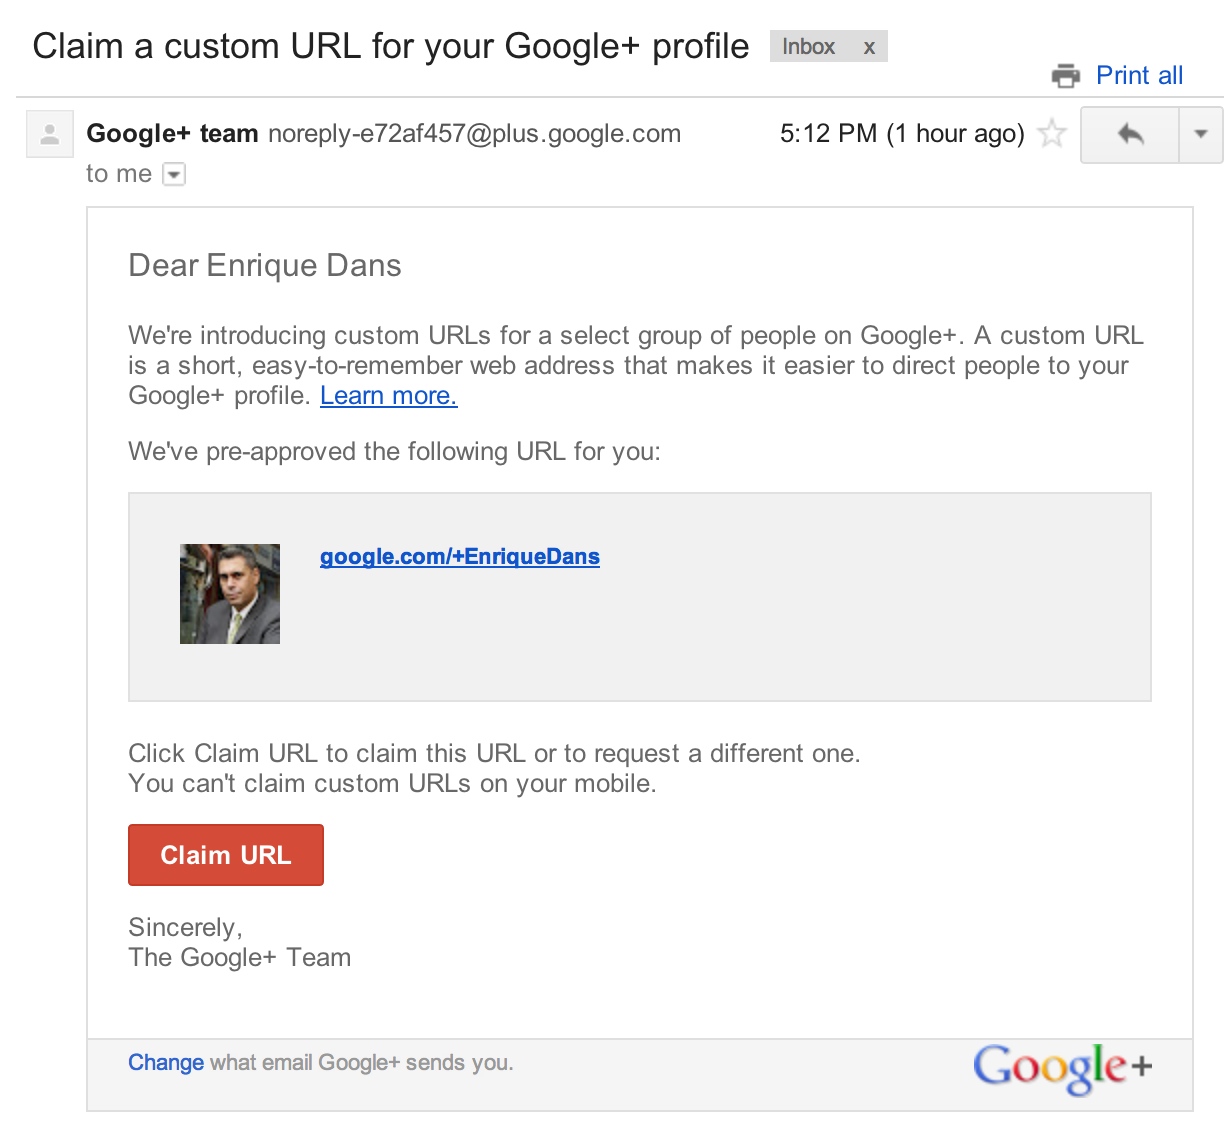
Task: Click the email subject title
Action: tap(391, 47)
